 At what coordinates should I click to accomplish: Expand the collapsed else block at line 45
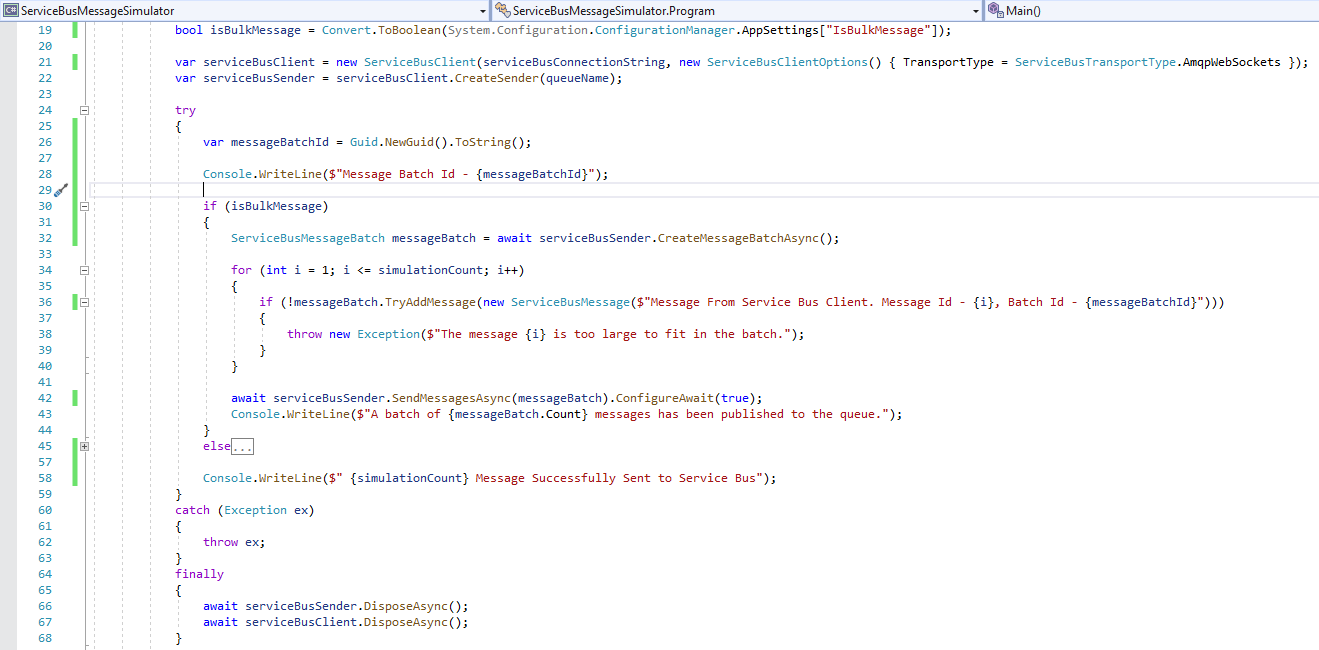coord(84,446)
